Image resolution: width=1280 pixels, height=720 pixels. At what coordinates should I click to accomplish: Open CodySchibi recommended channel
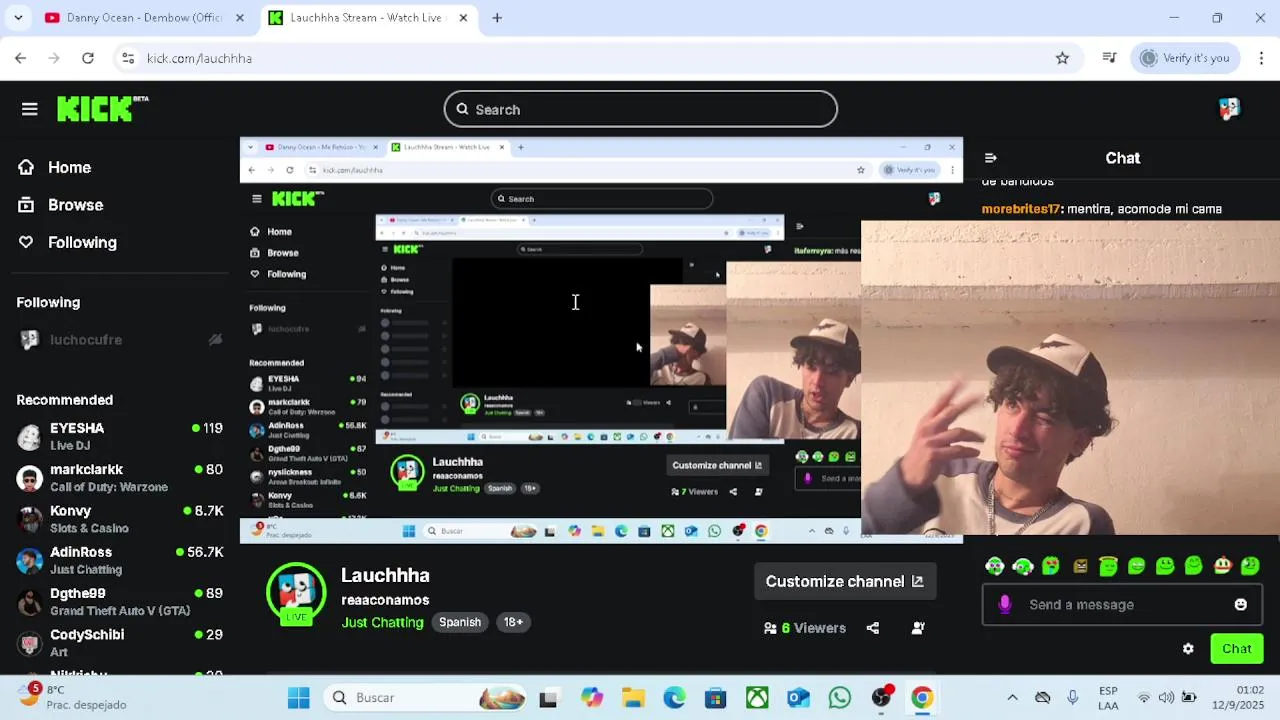click(119, 643)
